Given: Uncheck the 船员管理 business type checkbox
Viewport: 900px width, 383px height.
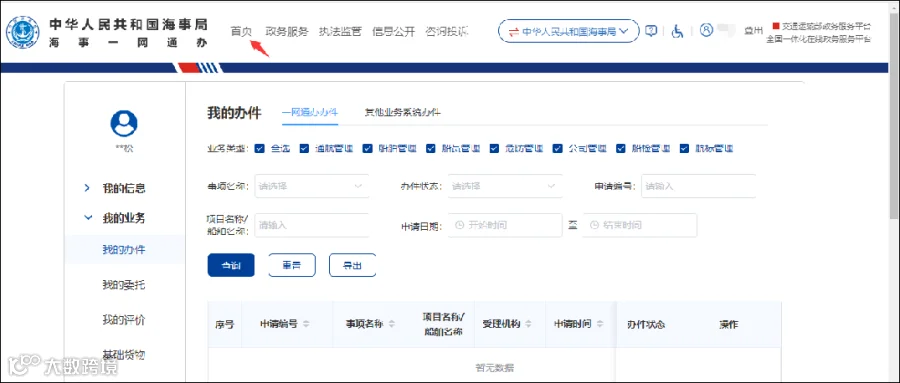Looking at the screenshot, I should click(x=431, y=148).
